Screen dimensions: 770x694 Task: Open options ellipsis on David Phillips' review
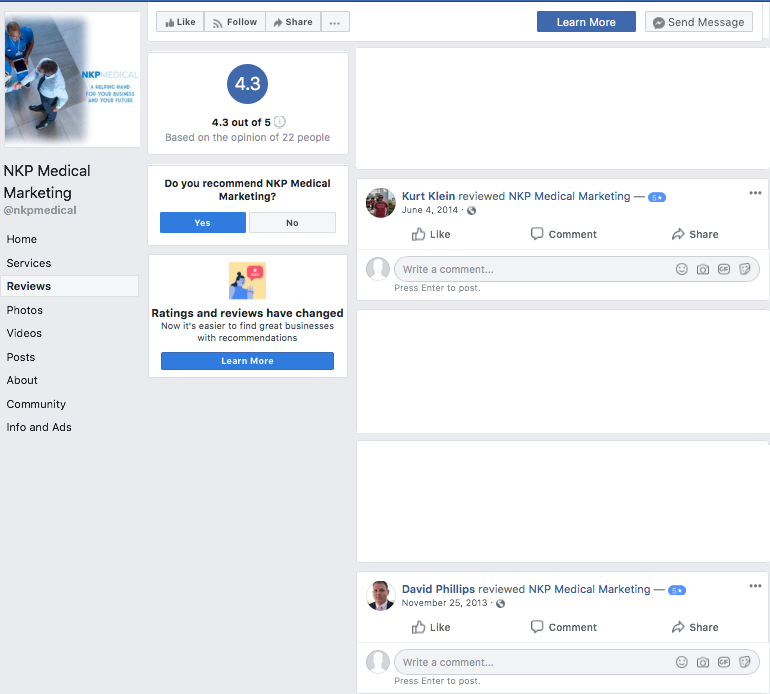(755, 586)
